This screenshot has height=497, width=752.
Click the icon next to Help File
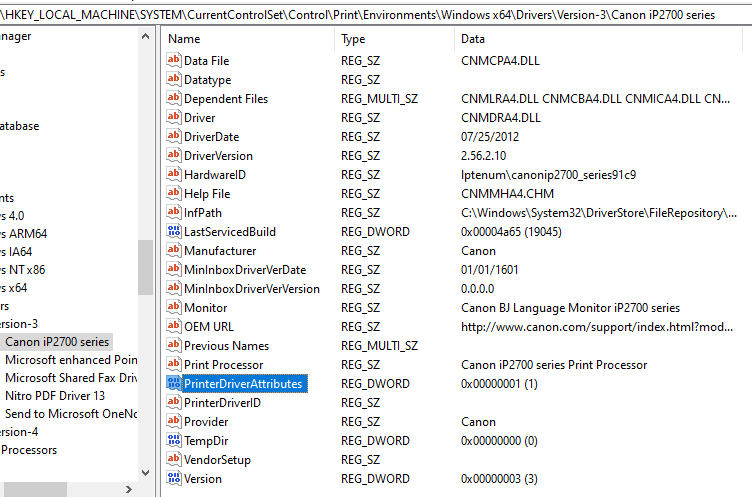[174, 193]
